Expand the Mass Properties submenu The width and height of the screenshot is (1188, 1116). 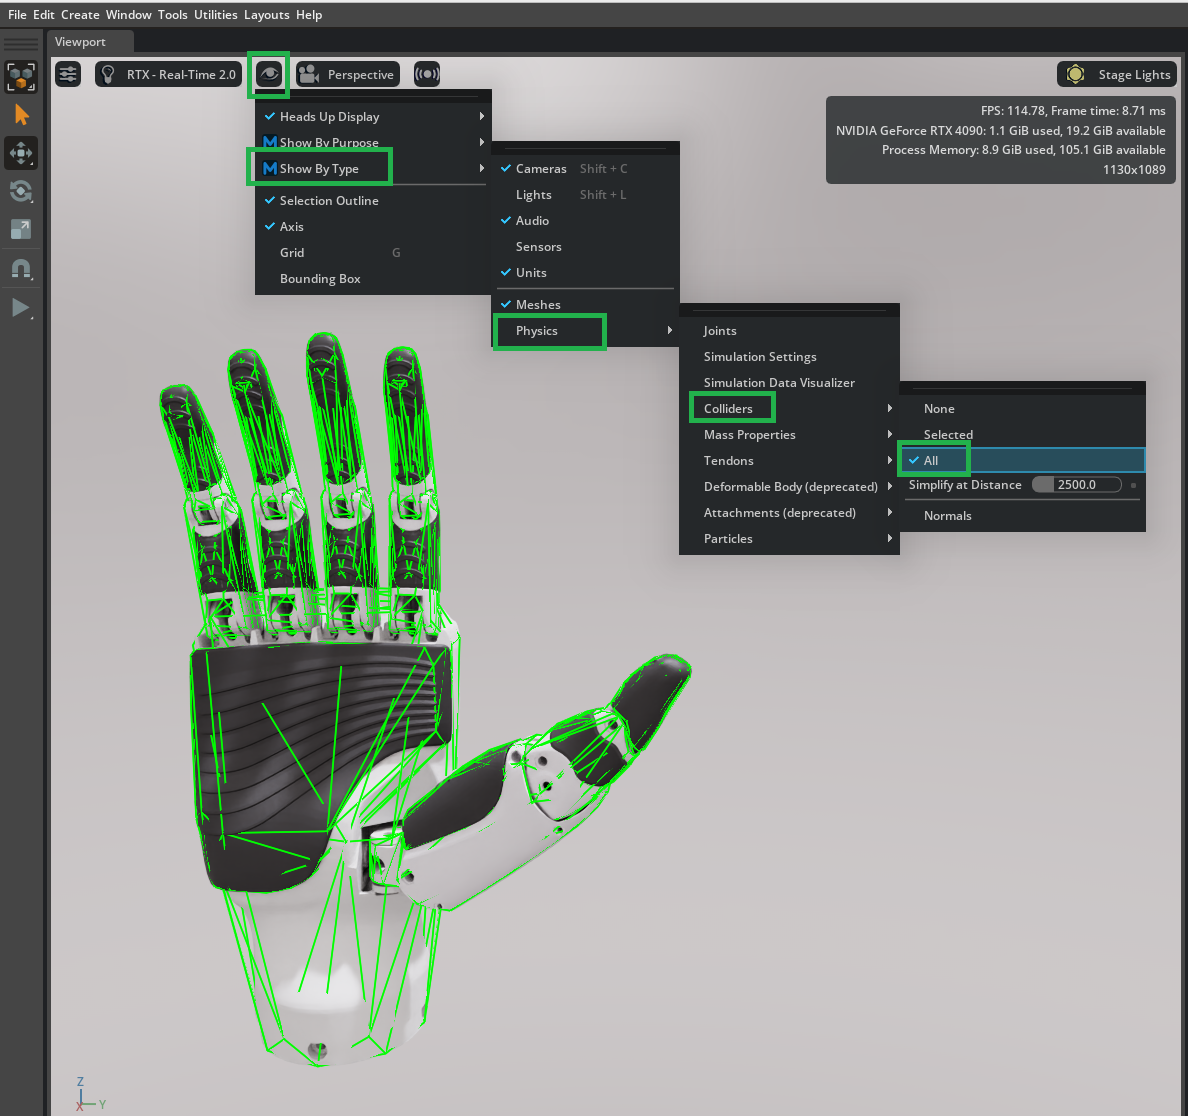pos(749,435)
